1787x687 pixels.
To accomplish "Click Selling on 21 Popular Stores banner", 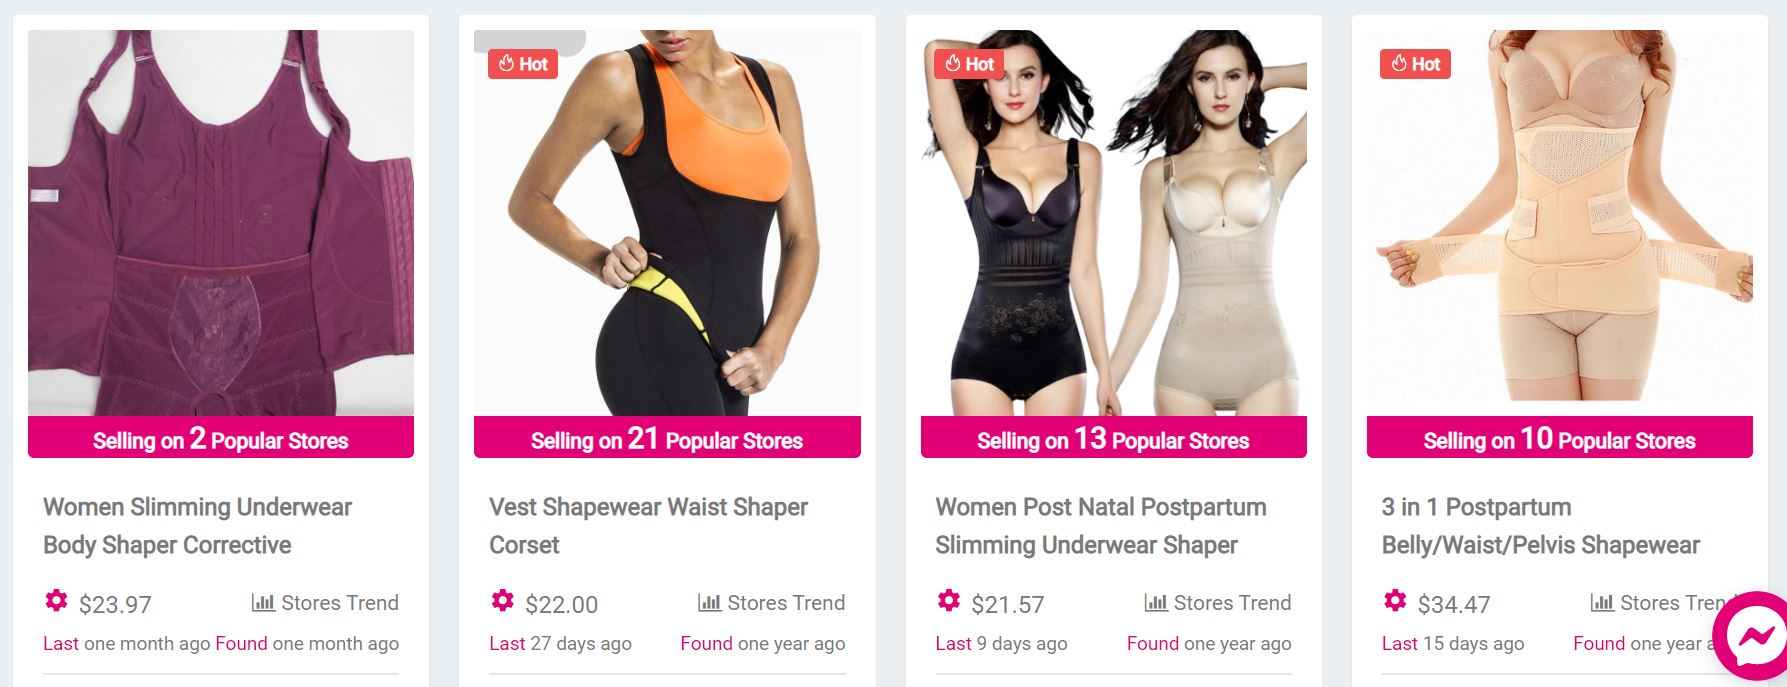I will click(x=667, y=438).
